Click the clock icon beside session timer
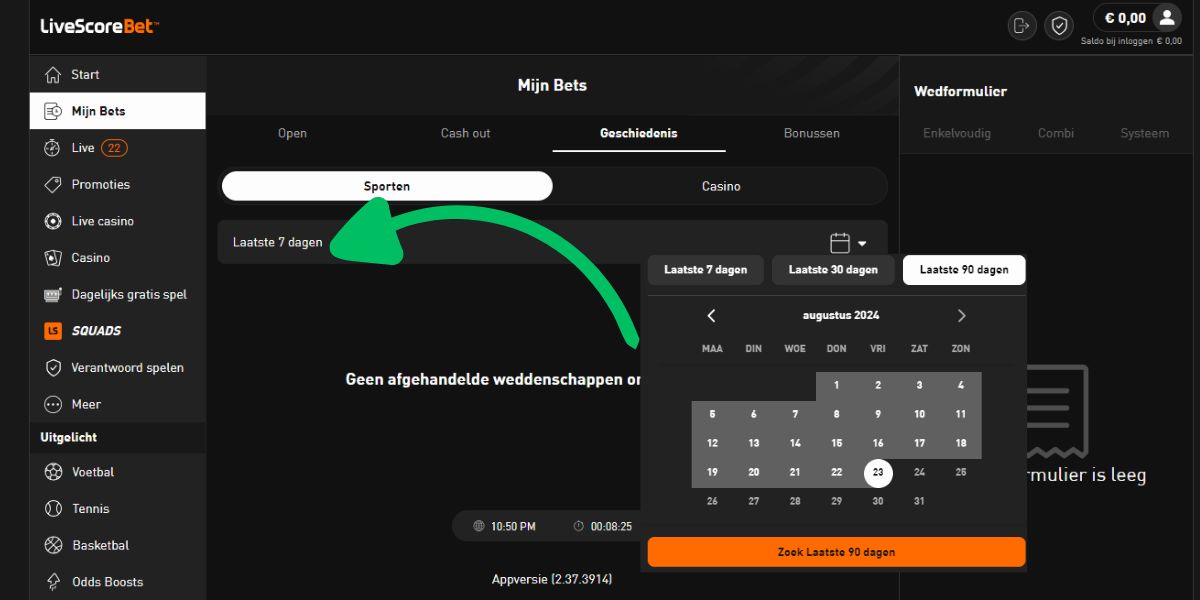Screen dimensions: 1200x600 point(579,526)
